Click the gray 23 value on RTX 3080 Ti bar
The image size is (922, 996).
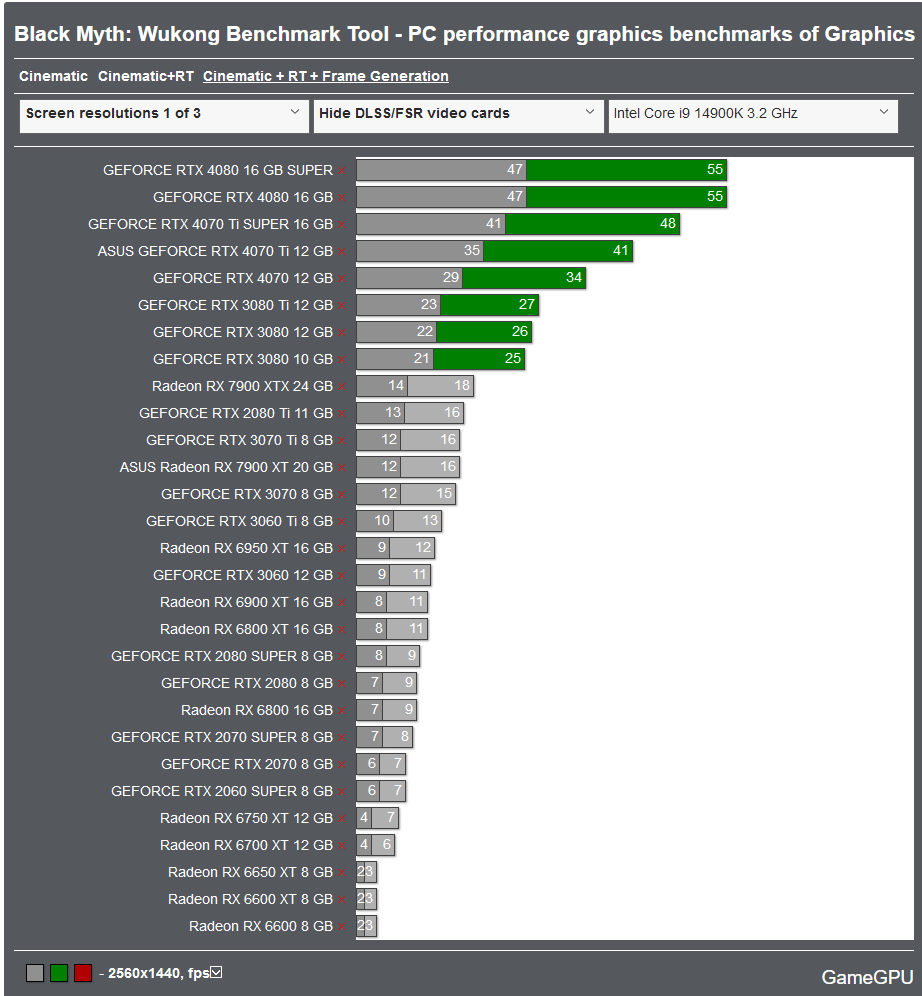pos(429,304)
